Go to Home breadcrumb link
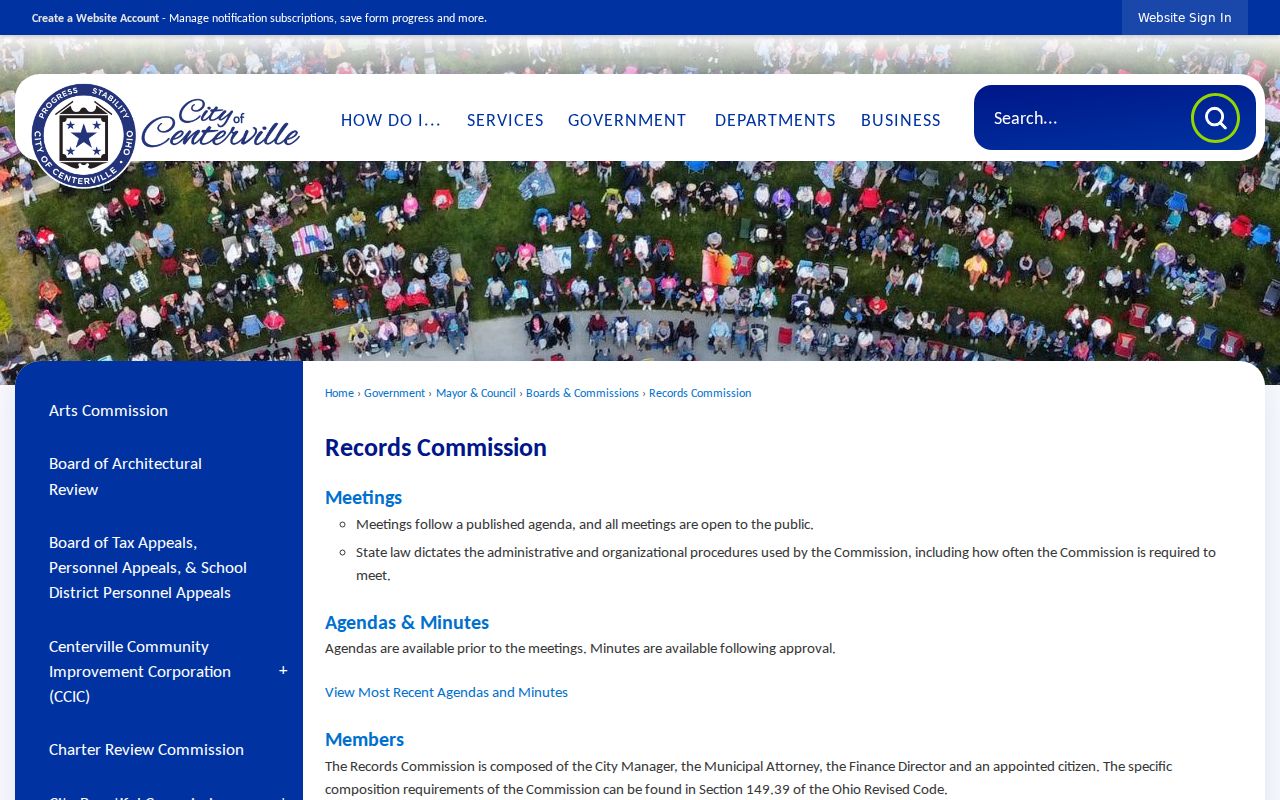This screenshot has width=1280, height=800. 339,393
